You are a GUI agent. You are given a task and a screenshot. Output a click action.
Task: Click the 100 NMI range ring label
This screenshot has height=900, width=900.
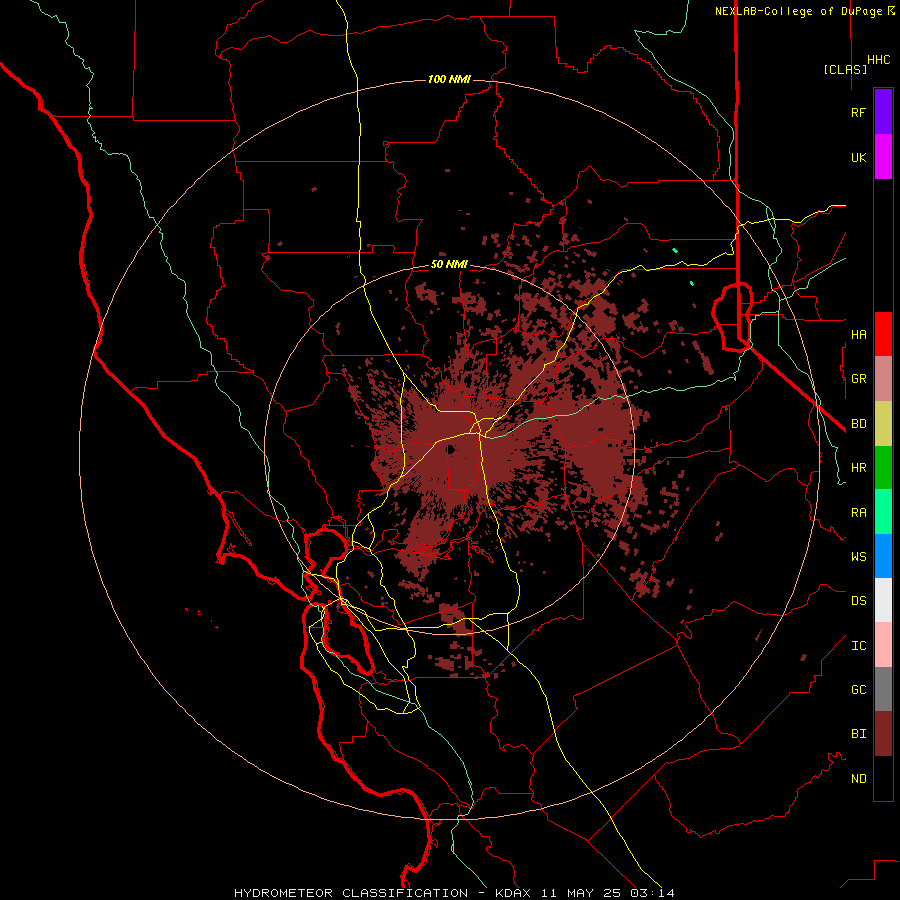449,79
